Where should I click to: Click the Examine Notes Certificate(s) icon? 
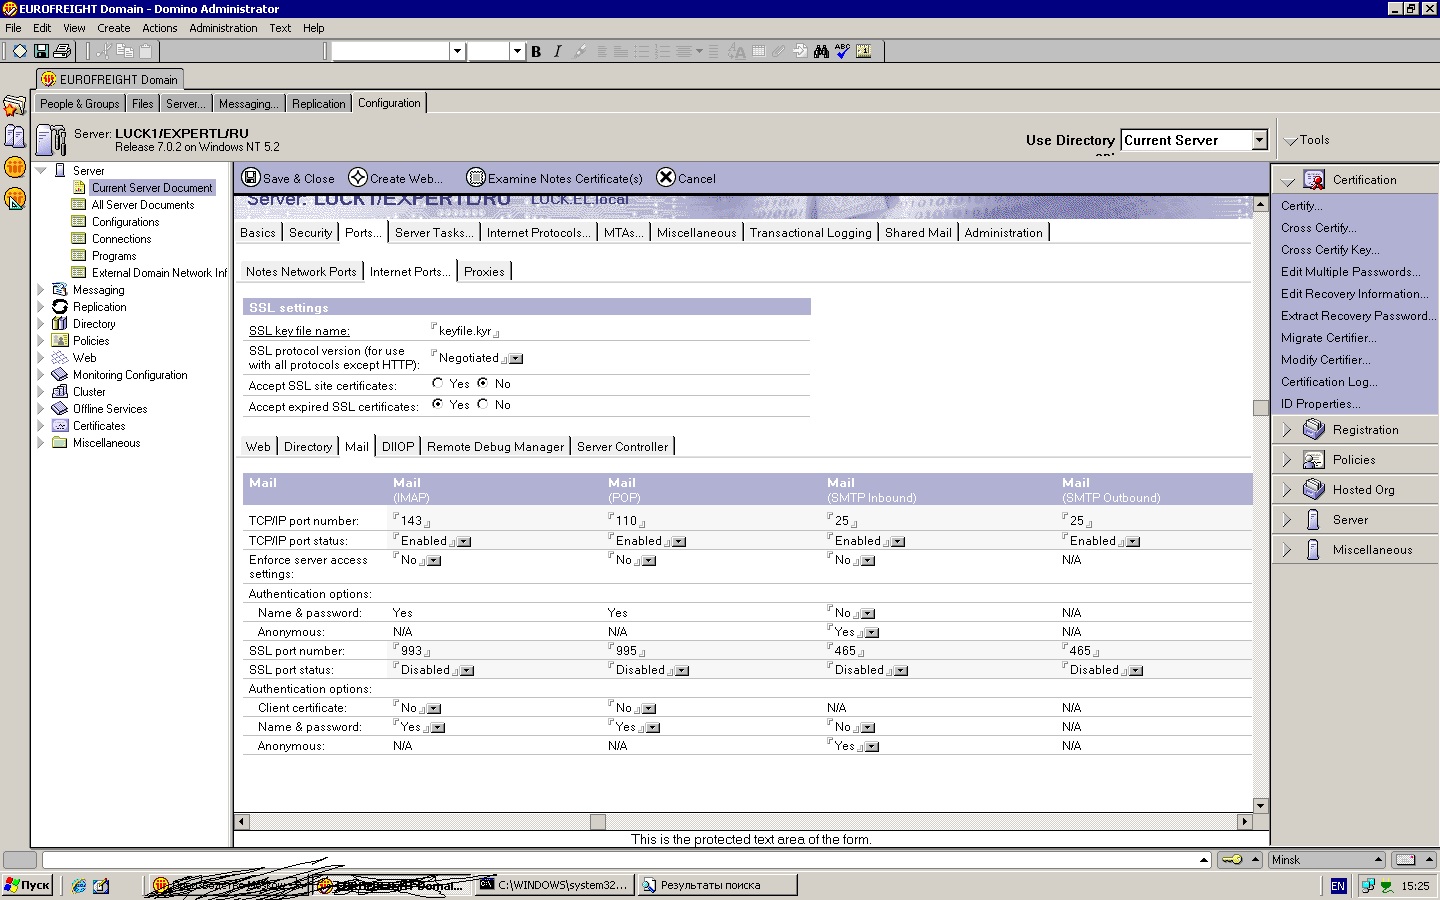[476, 178]
